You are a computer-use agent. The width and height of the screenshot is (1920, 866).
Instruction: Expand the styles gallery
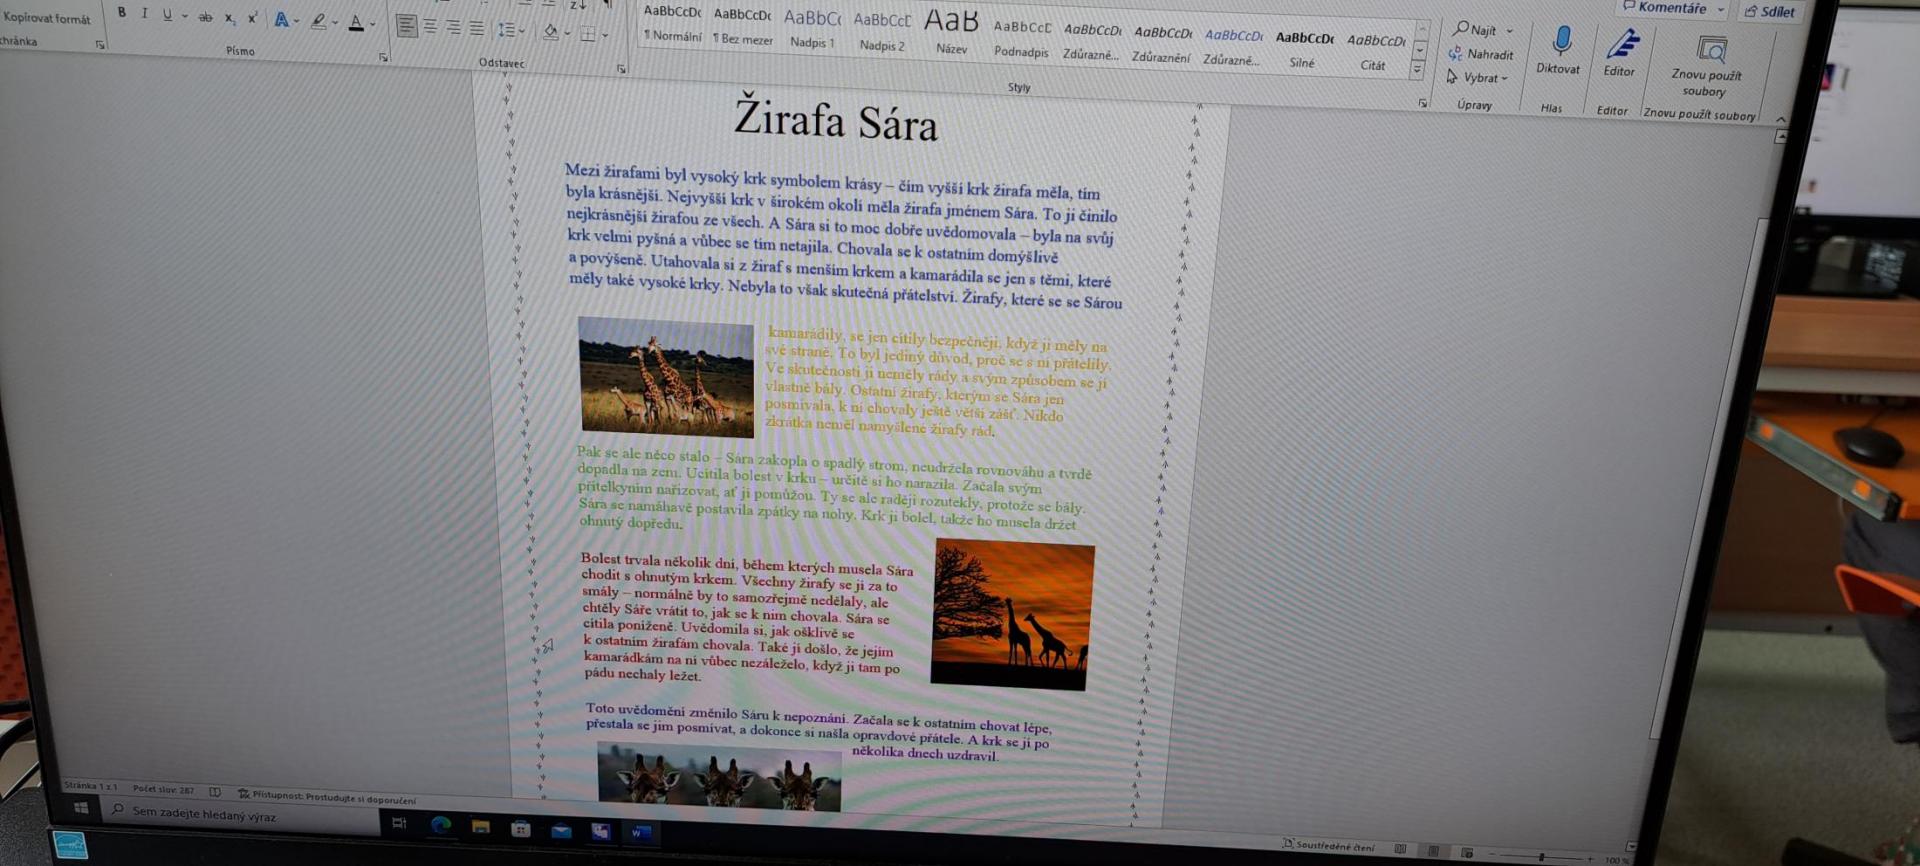1416,70
